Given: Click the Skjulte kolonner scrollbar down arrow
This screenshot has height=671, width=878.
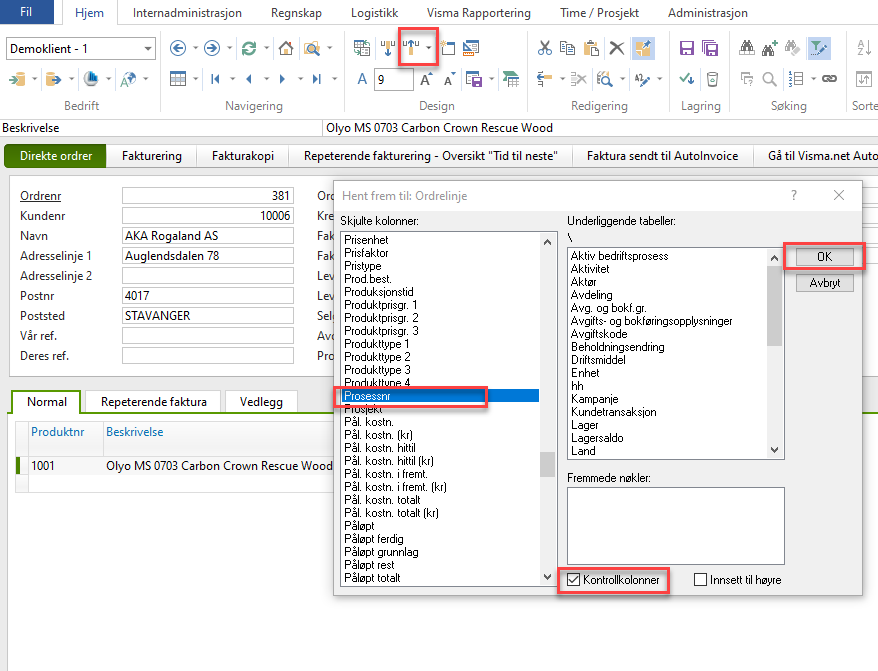Looking at the screenshot, I should 548,577.
